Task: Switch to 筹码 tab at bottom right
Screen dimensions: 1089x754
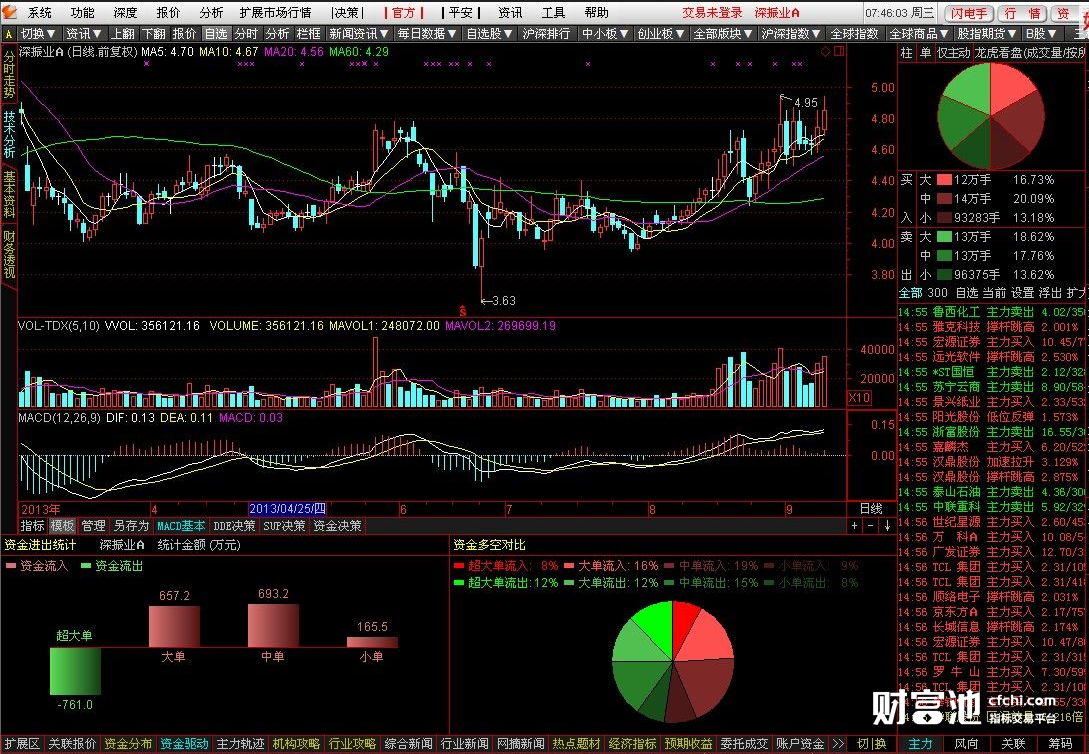Action: 1060,744
